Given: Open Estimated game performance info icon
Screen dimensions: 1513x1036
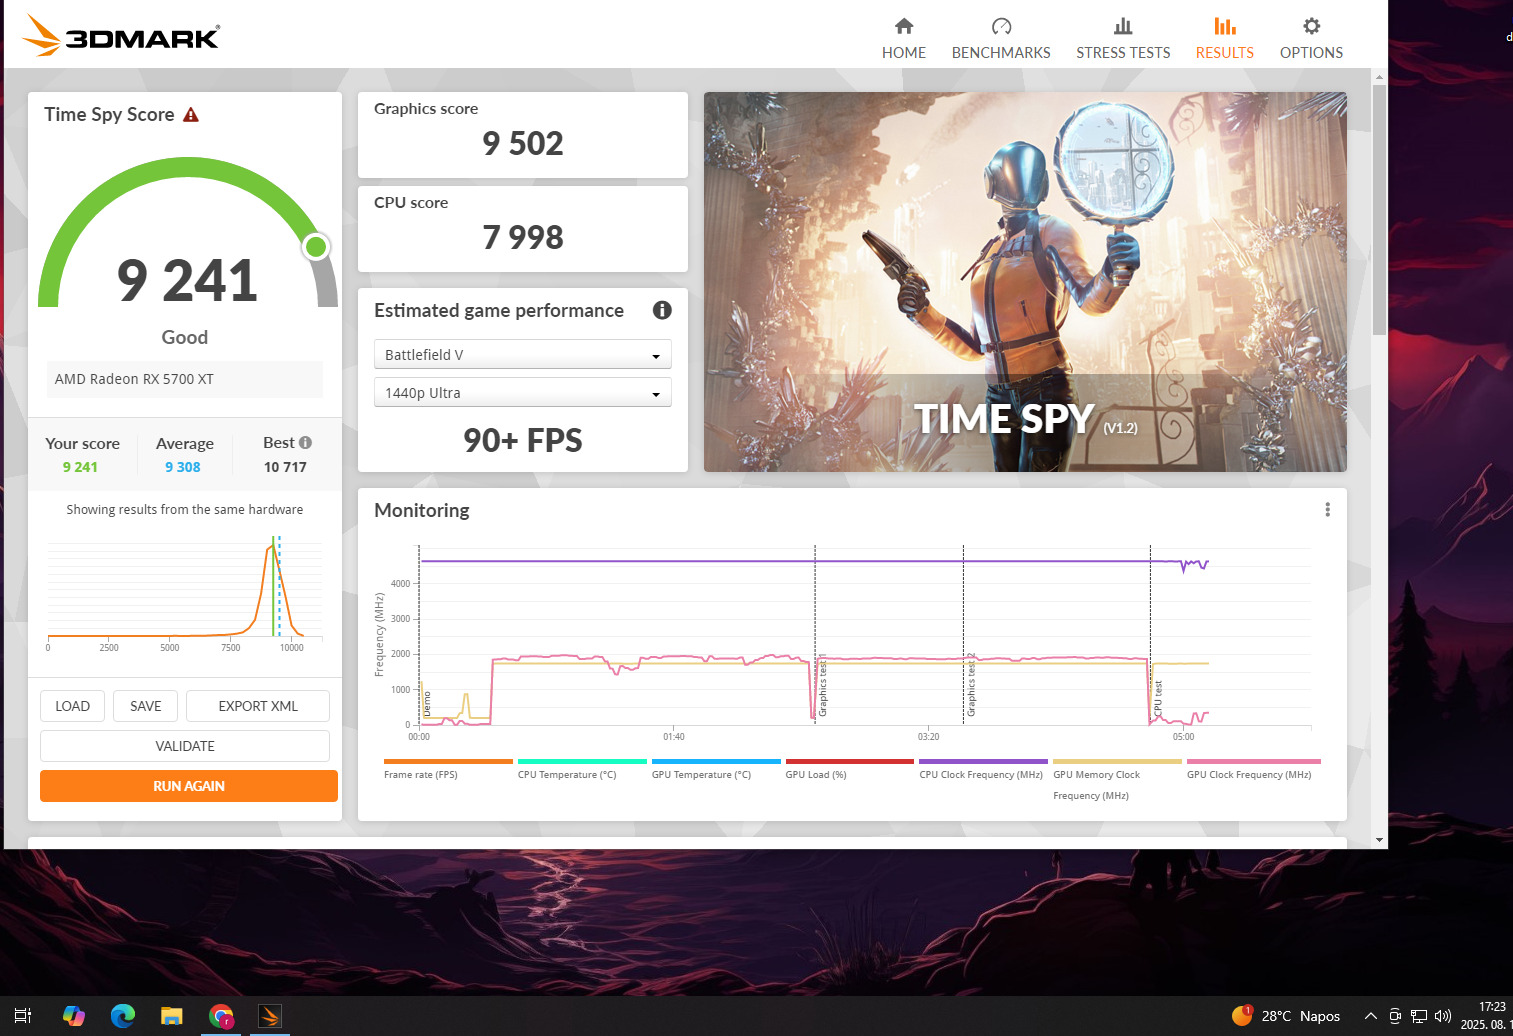Looking at the screenshot, I should tap(662, 310).
